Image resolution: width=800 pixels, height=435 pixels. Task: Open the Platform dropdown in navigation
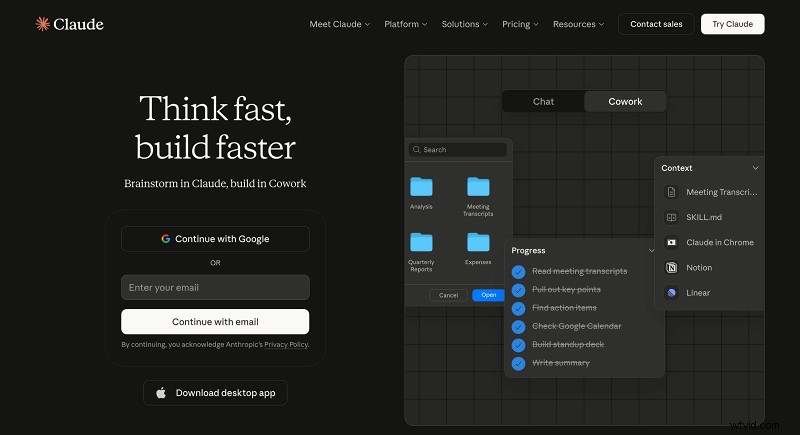(x=405, y=24)
